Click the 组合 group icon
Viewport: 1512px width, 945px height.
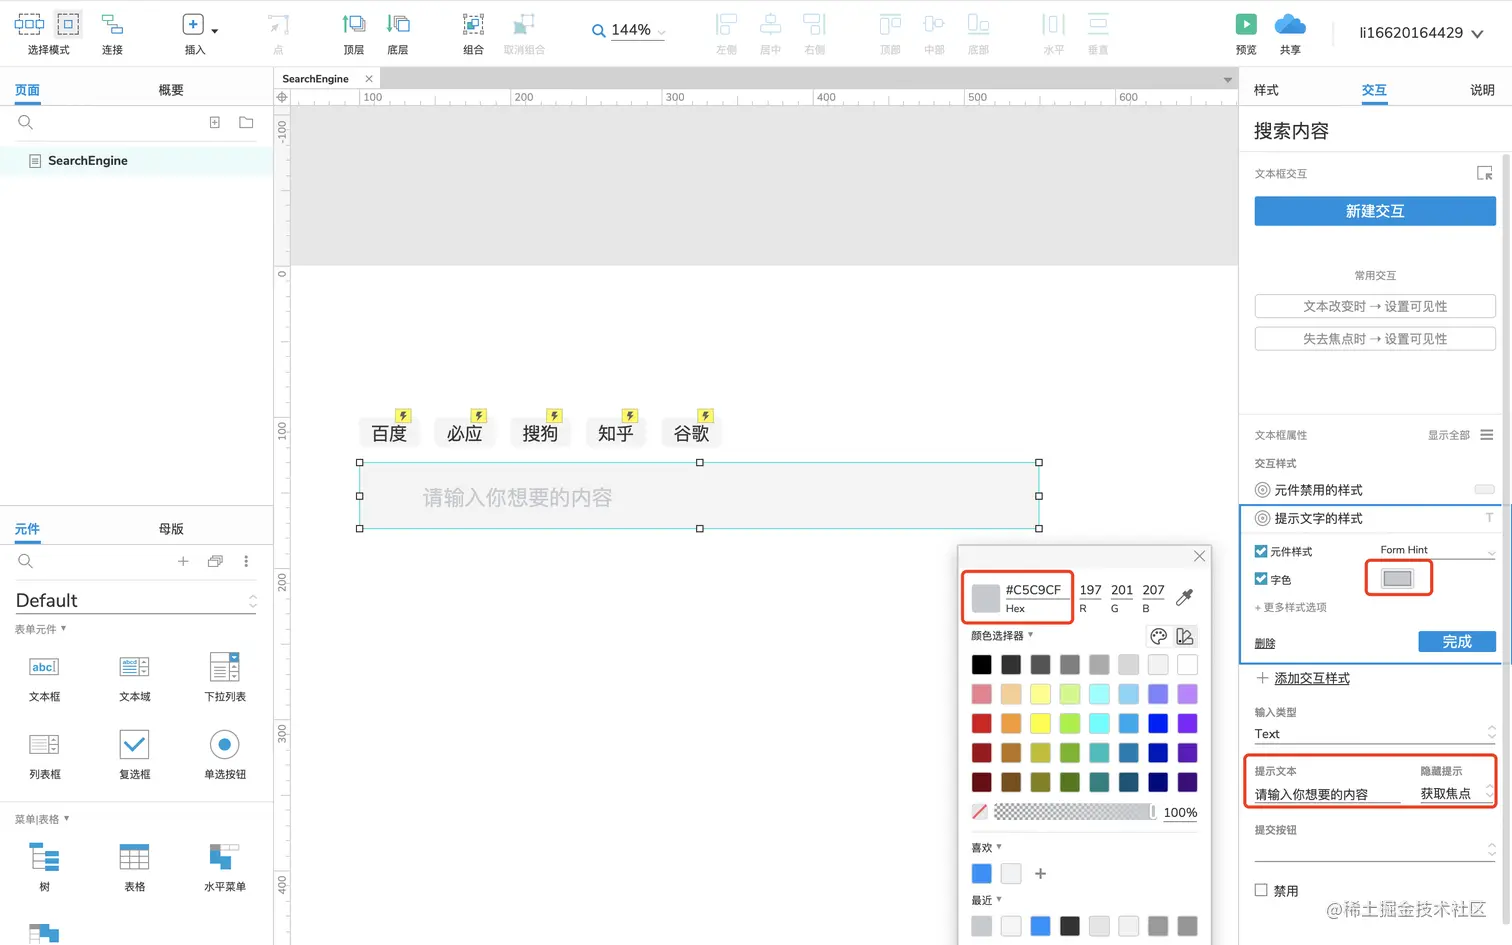(473, 25)
